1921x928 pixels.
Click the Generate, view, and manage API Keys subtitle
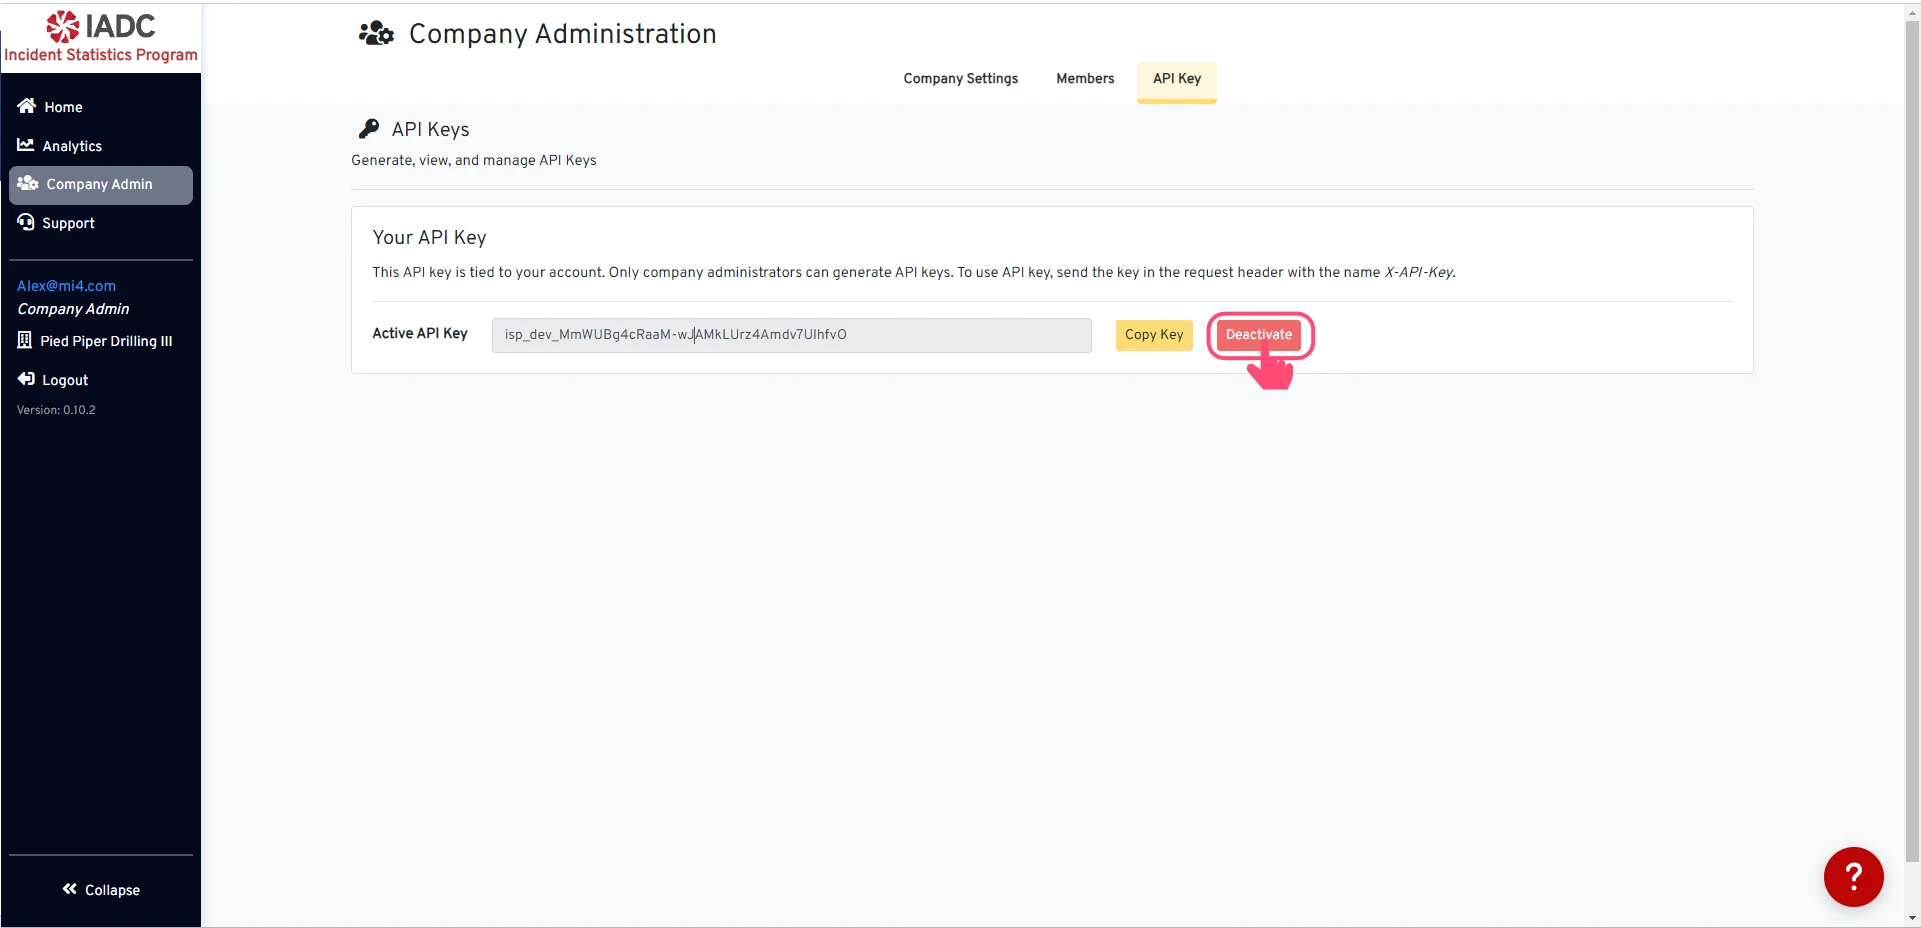tap(474, 160)
